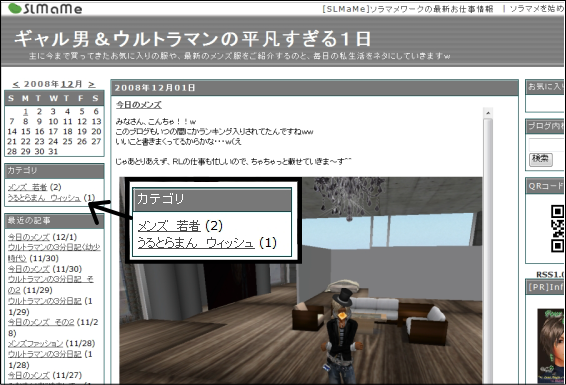Click the QR code image
566x385 pixels.
point(558,228)
